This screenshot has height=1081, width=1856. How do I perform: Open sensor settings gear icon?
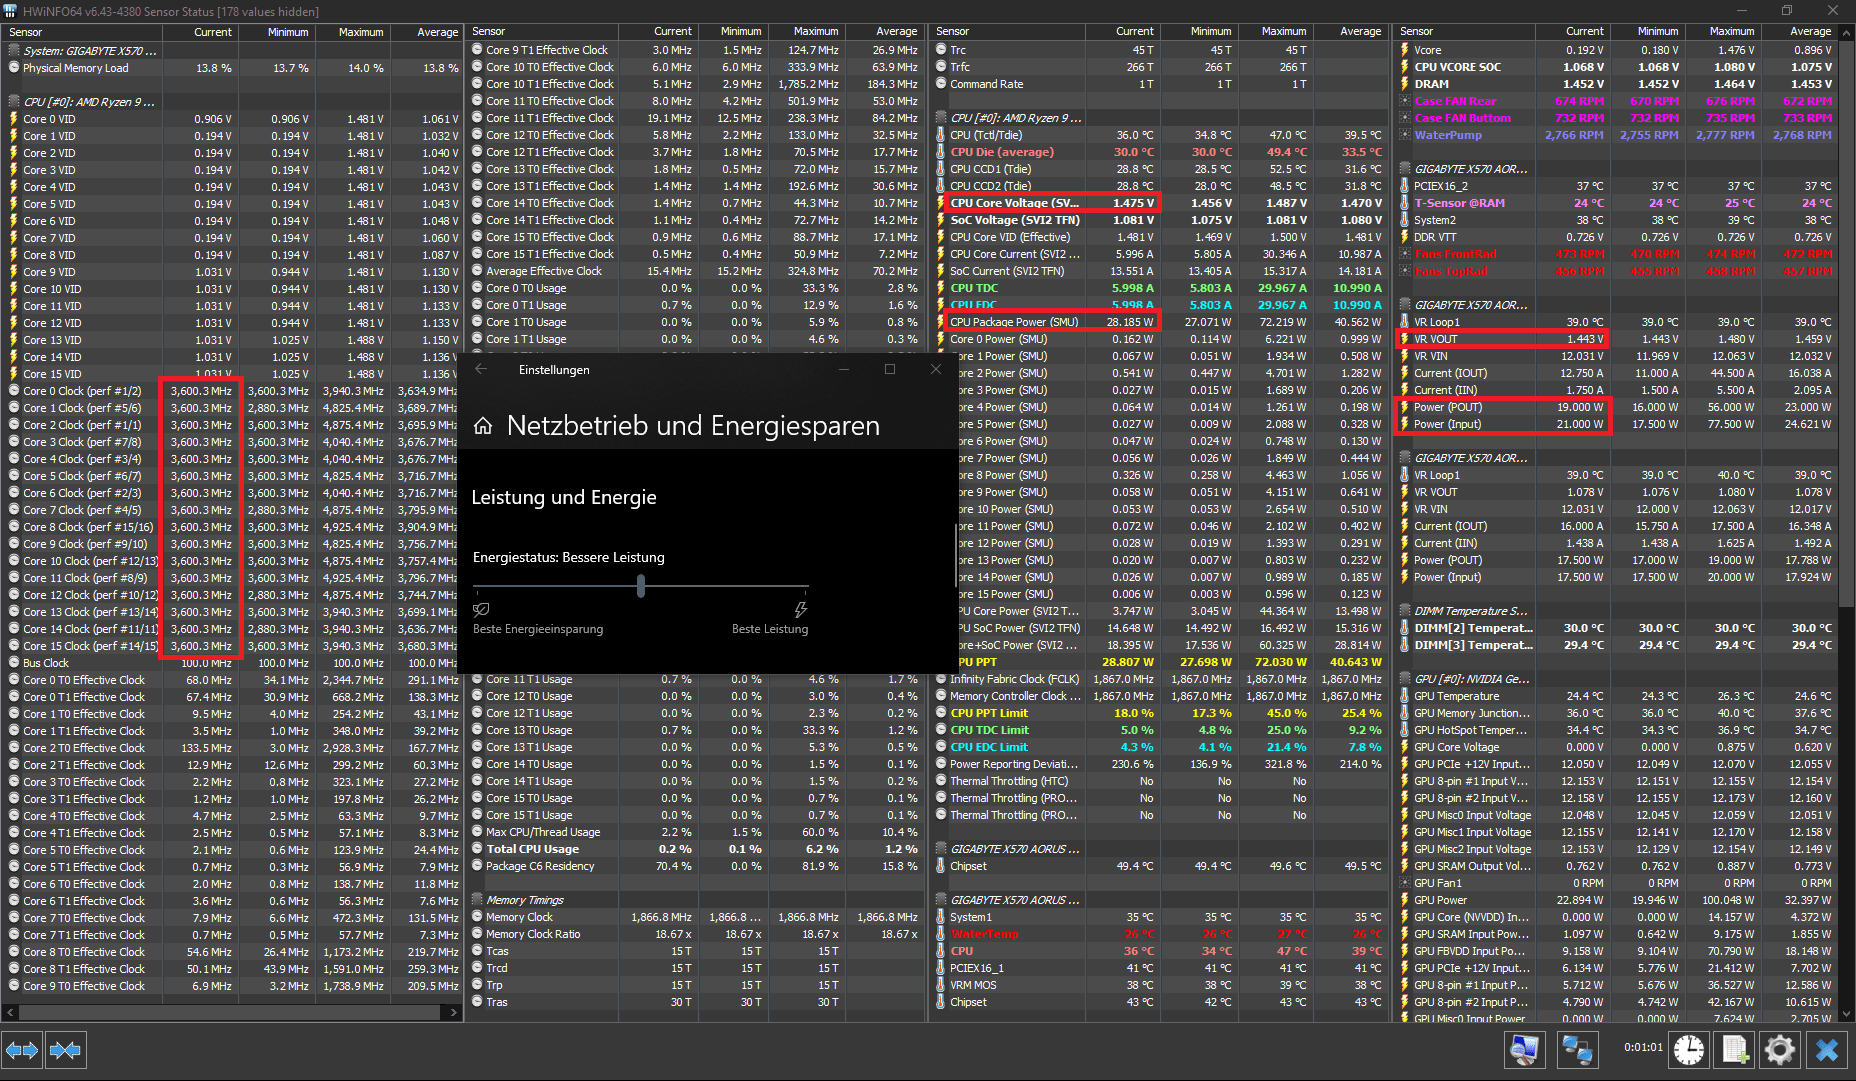point(1780,1050)
